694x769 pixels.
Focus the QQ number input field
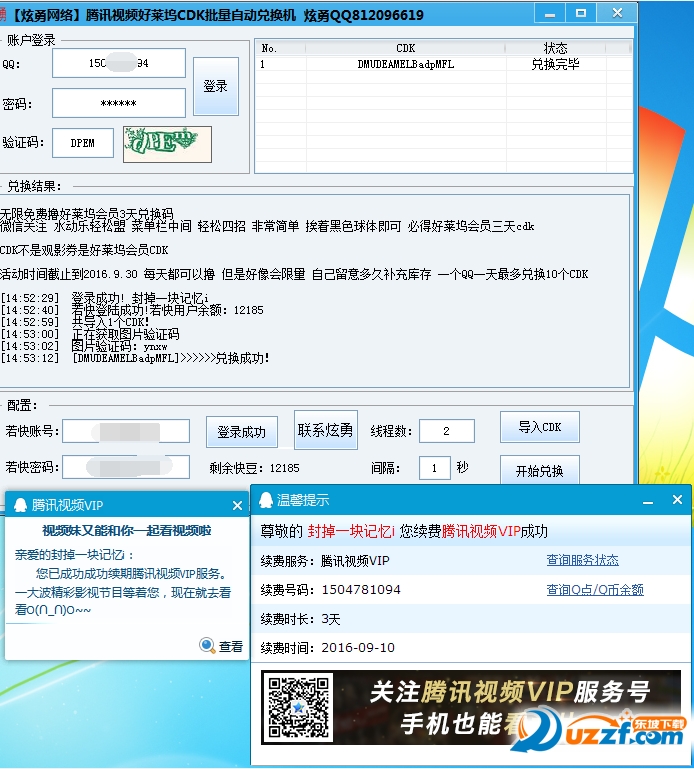pyautogui.click(x=119, y=63)
